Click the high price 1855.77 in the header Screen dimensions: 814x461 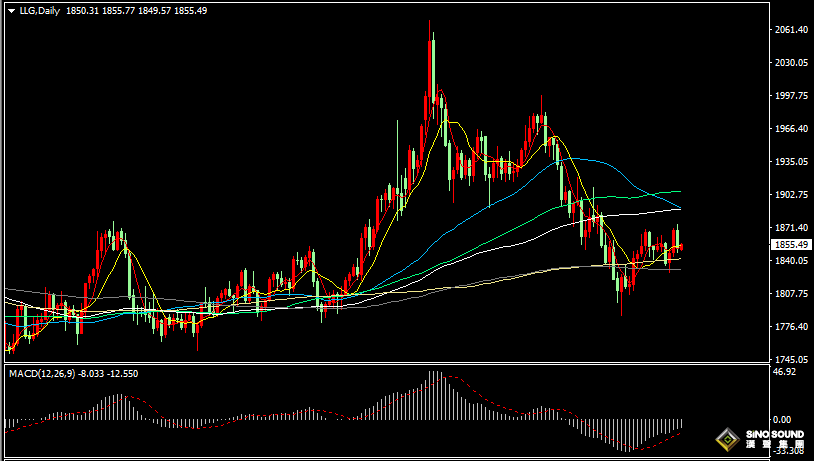[x=118, y=10]
